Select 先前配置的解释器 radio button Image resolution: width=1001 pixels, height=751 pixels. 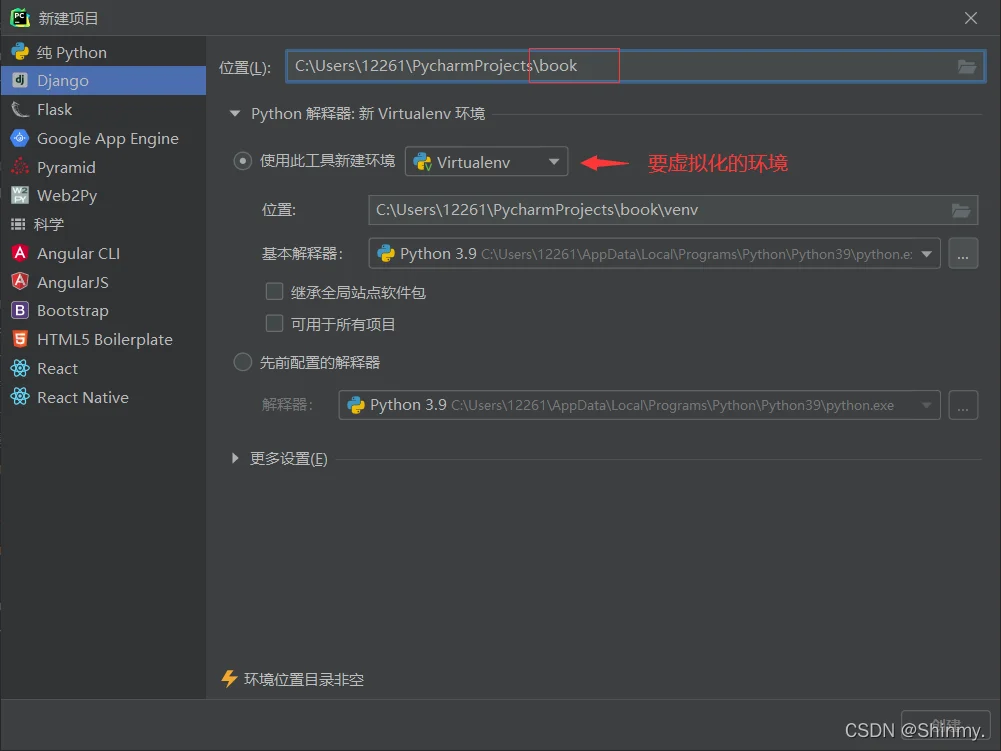(243, 362)
